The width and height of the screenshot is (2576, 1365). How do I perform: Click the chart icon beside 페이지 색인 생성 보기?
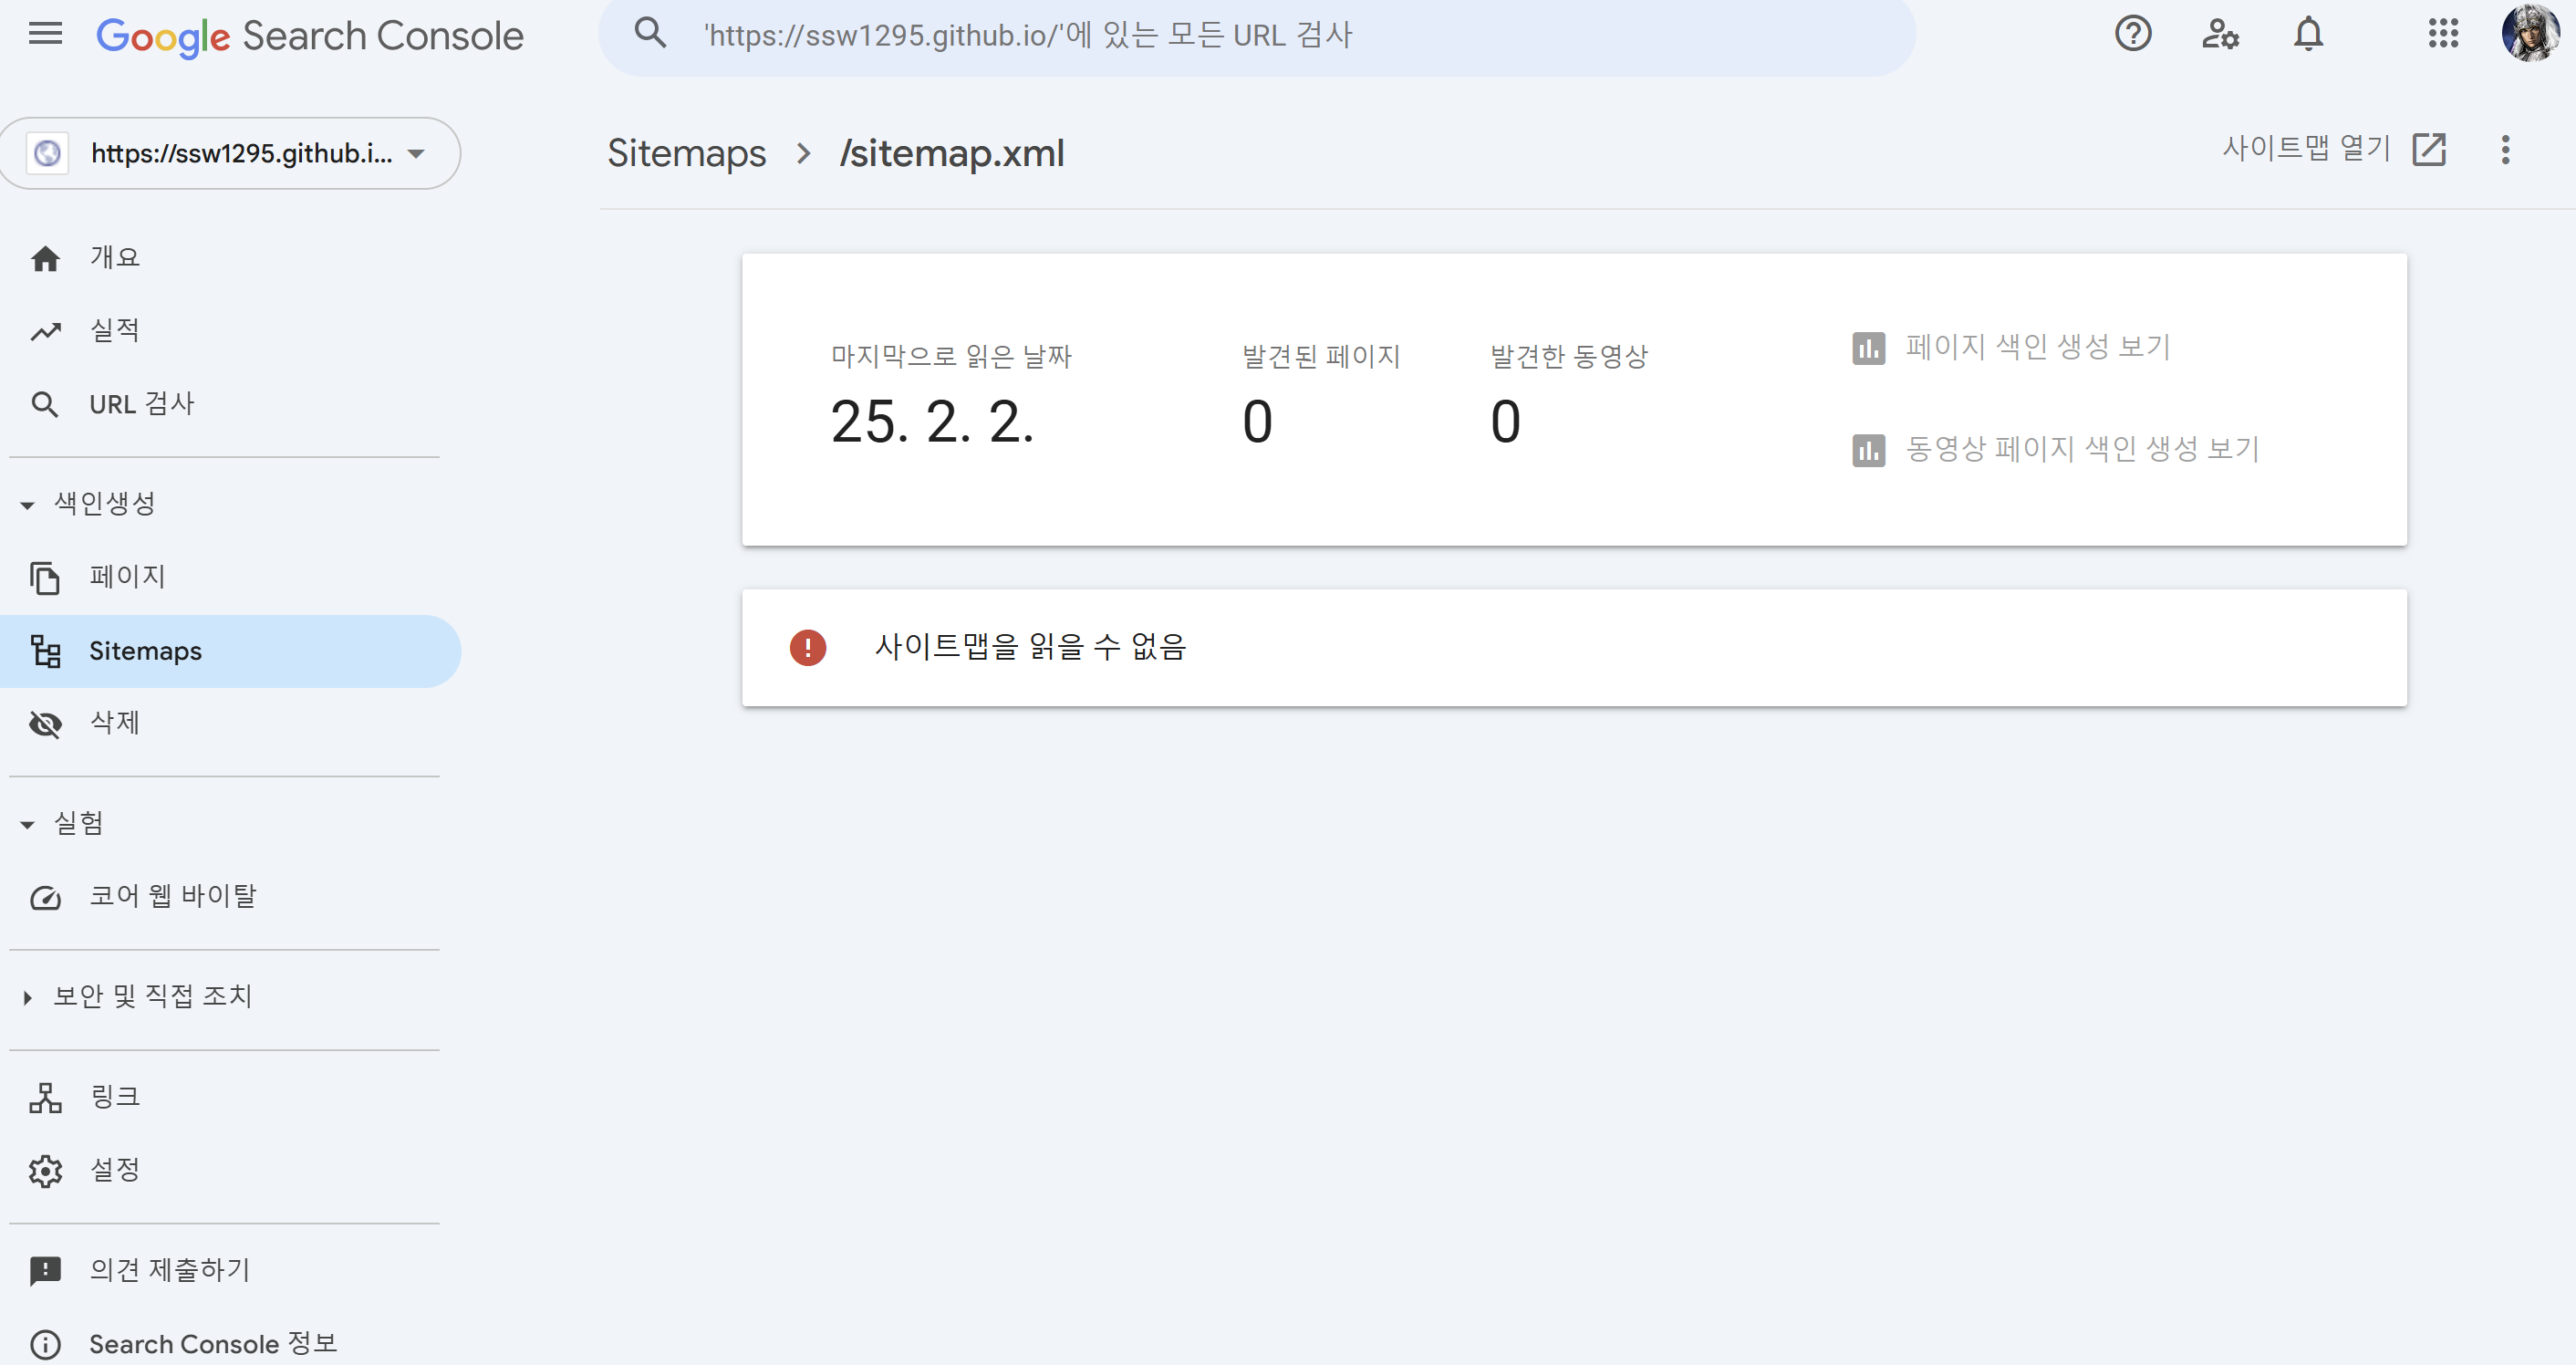1868,348
